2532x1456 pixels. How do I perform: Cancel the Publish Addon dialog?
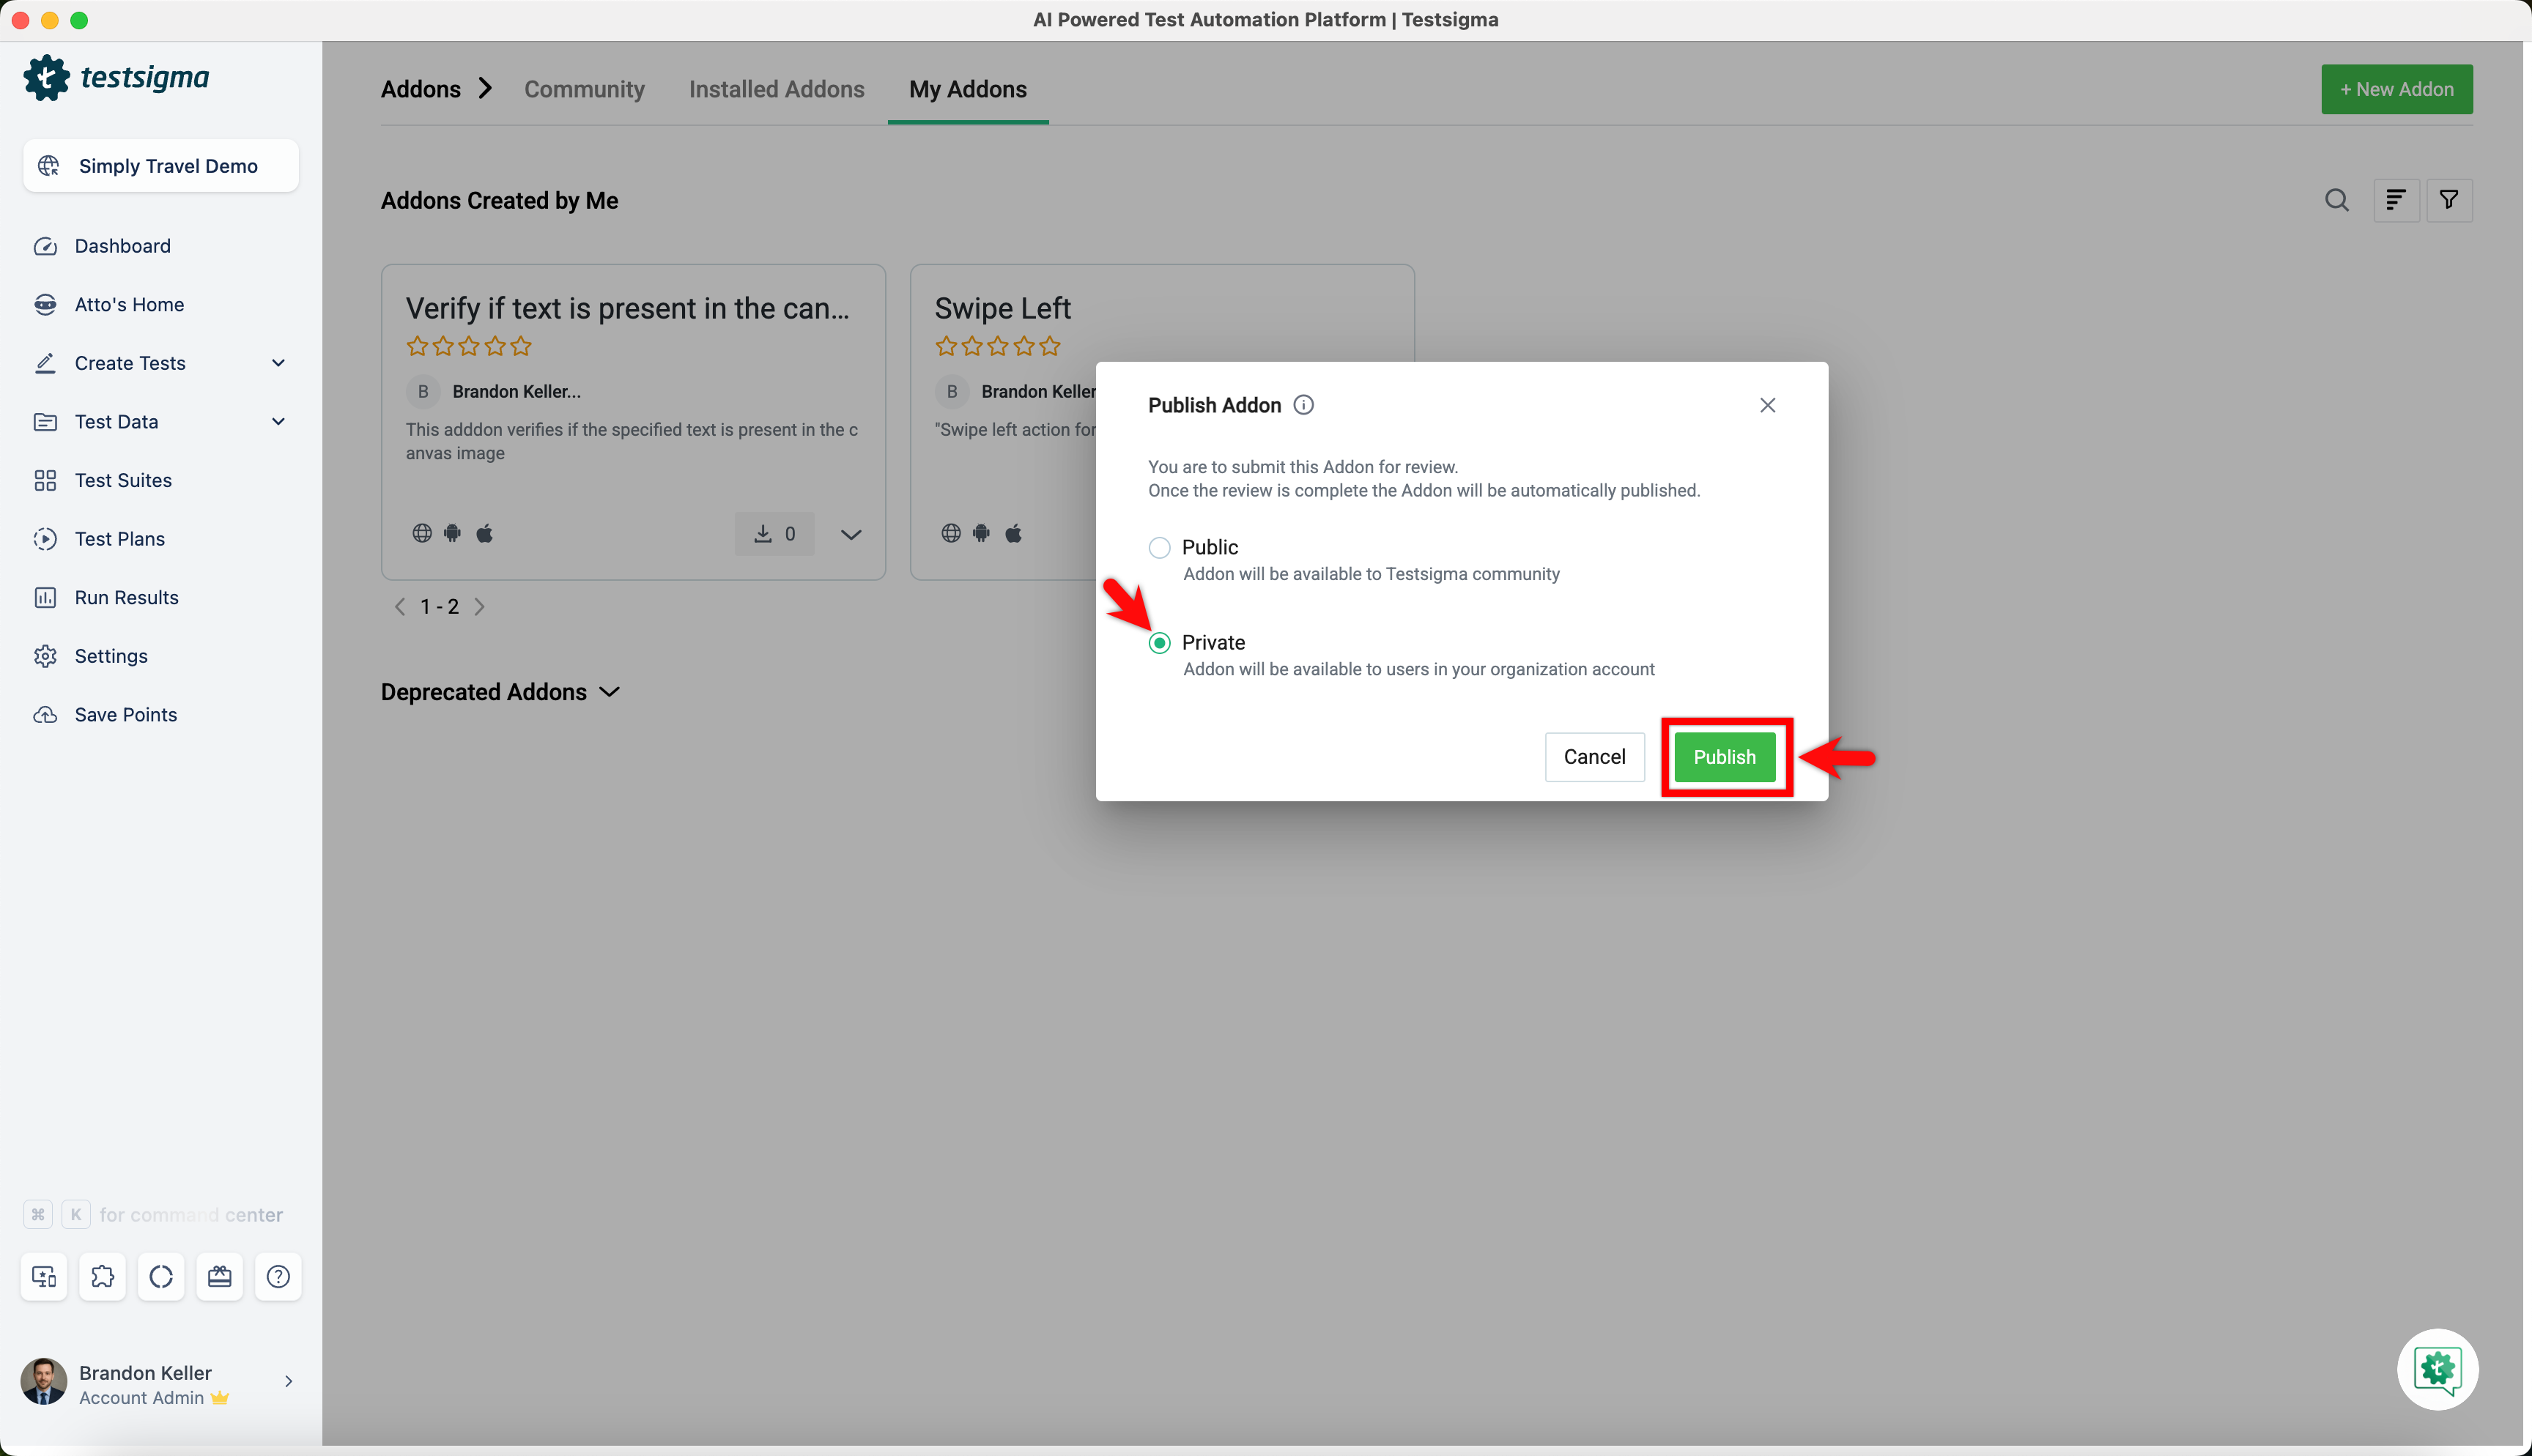[x=1594, y=757]
